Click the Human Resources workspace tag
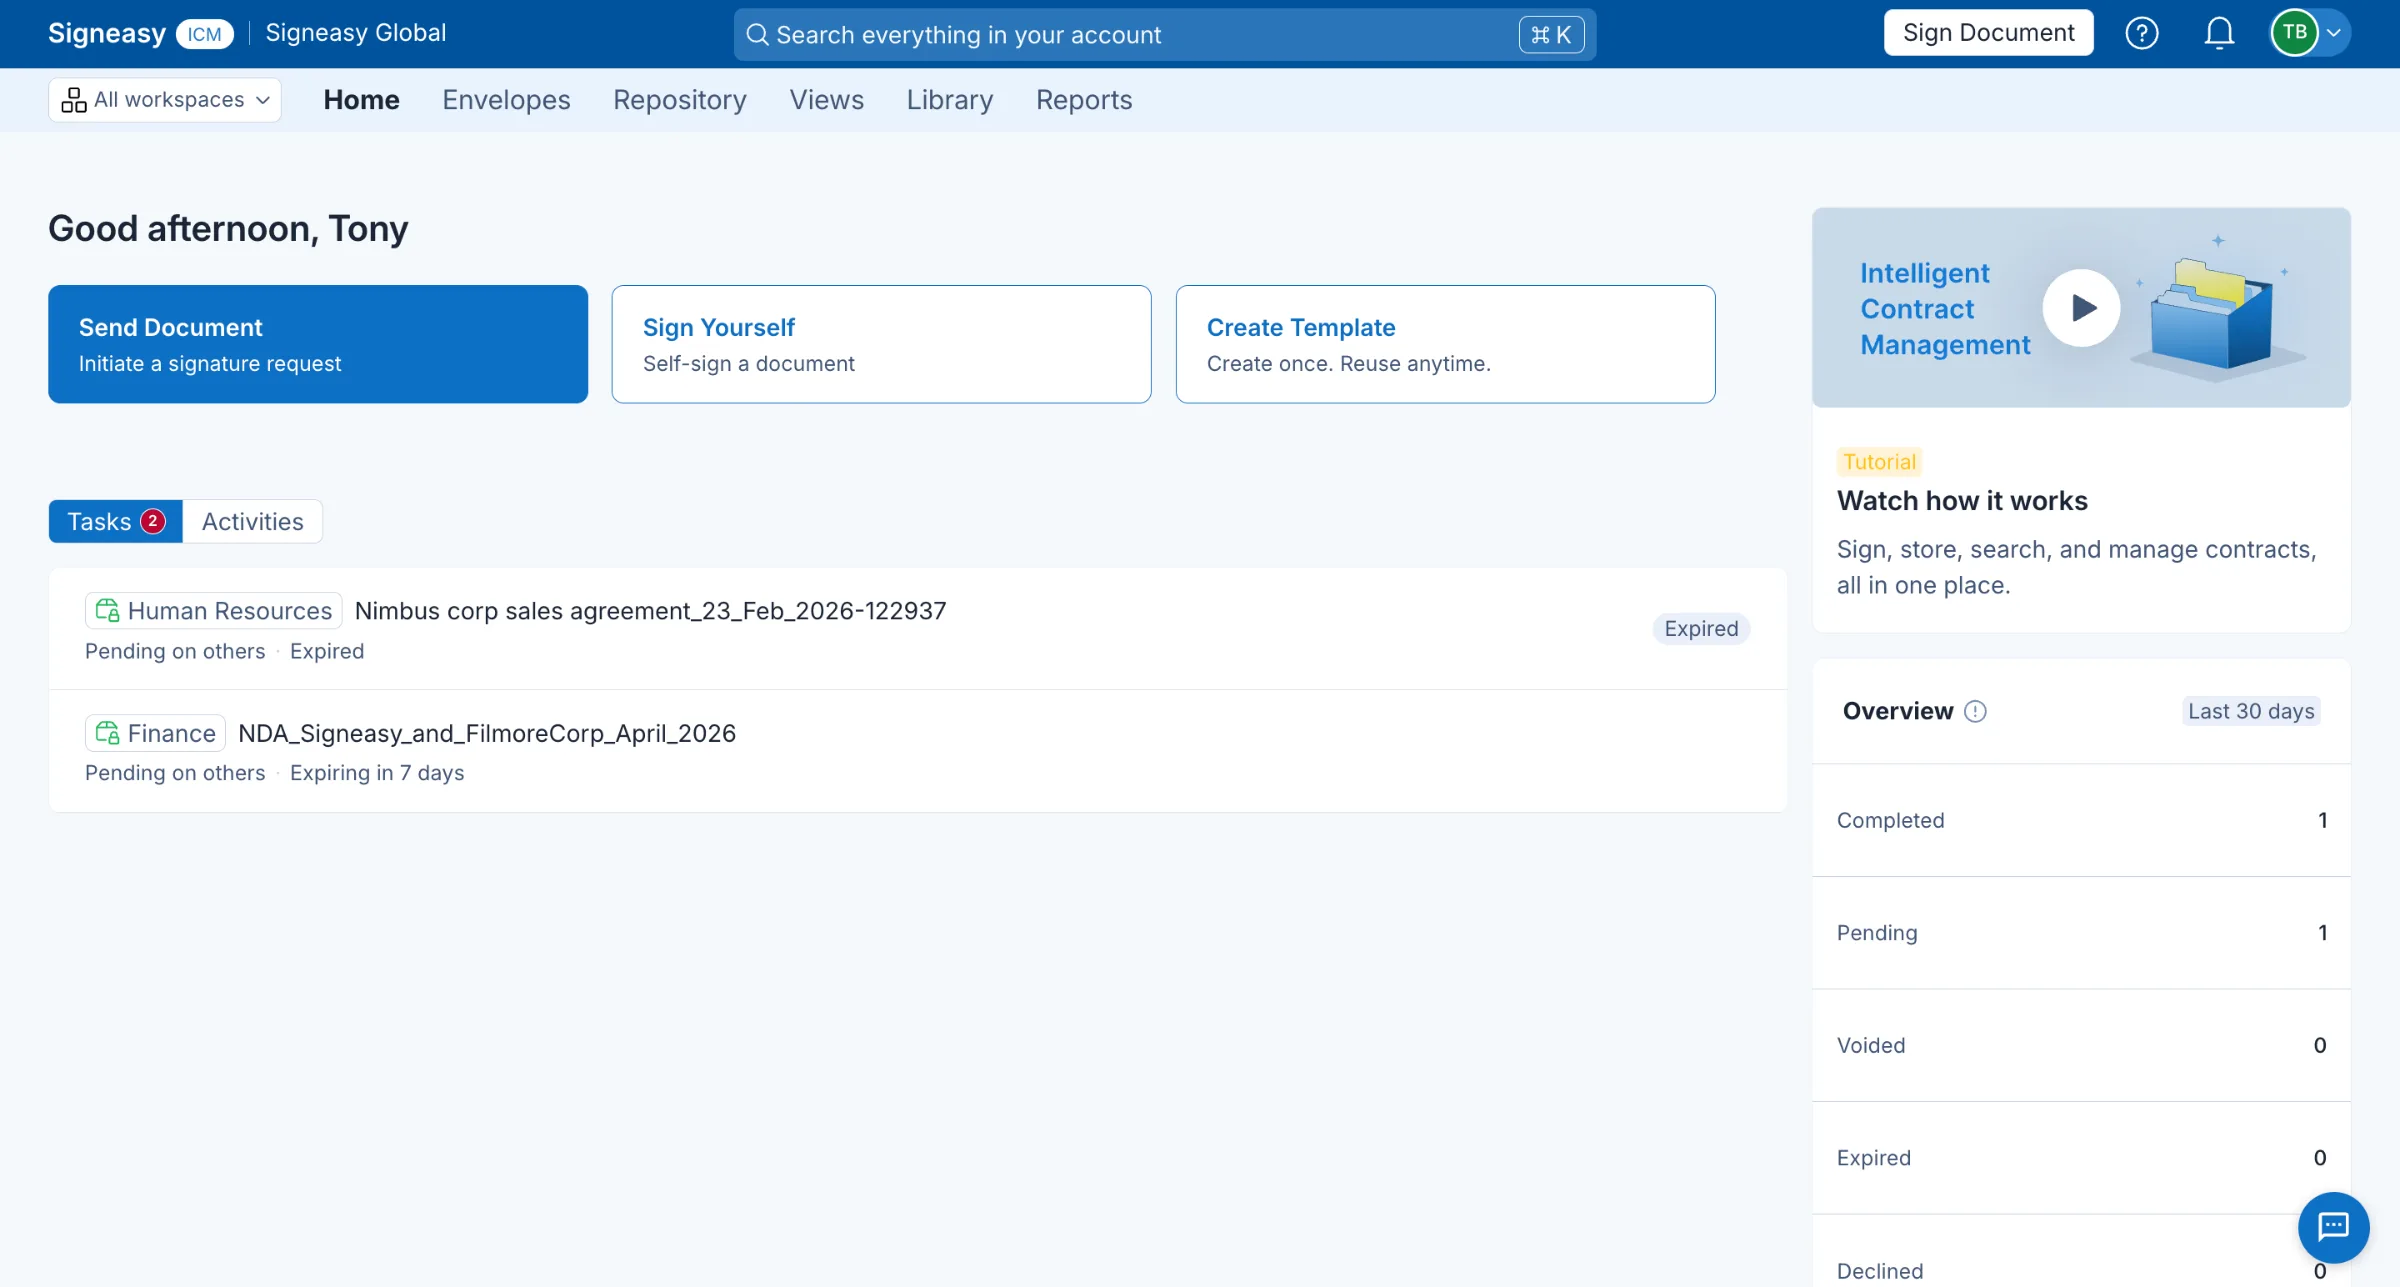 coord(213,610)
